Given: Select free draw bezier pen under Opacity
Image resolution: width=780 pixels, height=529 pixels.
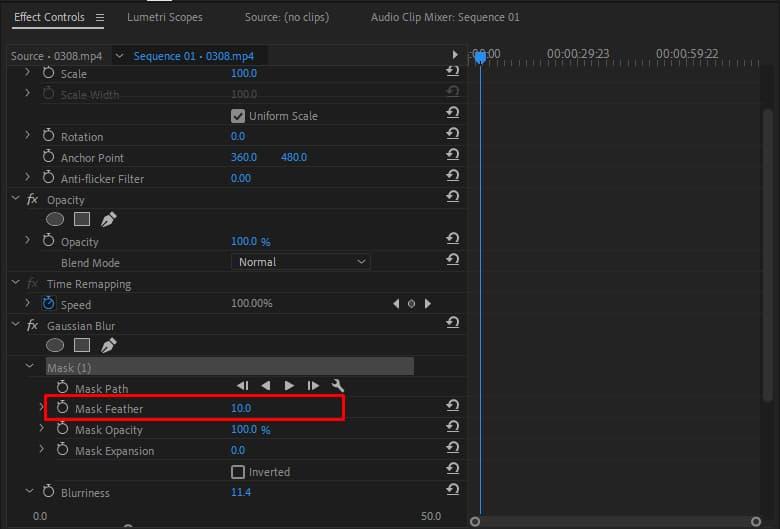Looking at the screenshot, I should click(108, 219).
